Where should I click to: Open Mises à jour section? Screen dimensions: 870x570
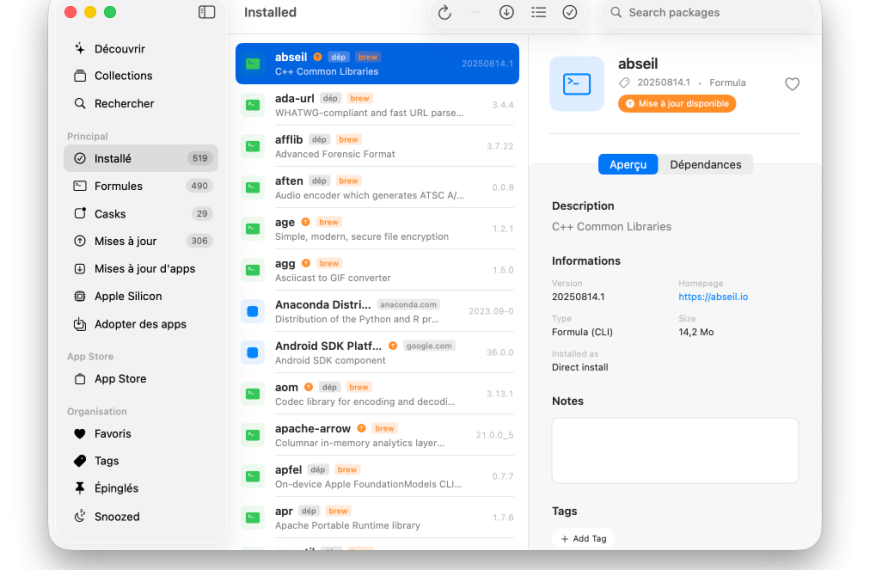click(141, 241)
